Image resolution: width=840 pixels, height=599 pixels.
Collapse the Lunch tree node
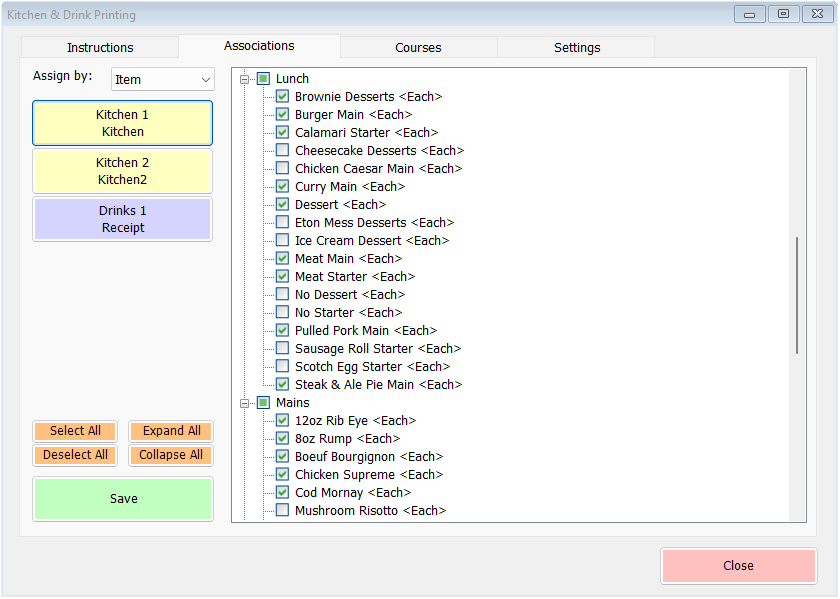coord(245,78)
